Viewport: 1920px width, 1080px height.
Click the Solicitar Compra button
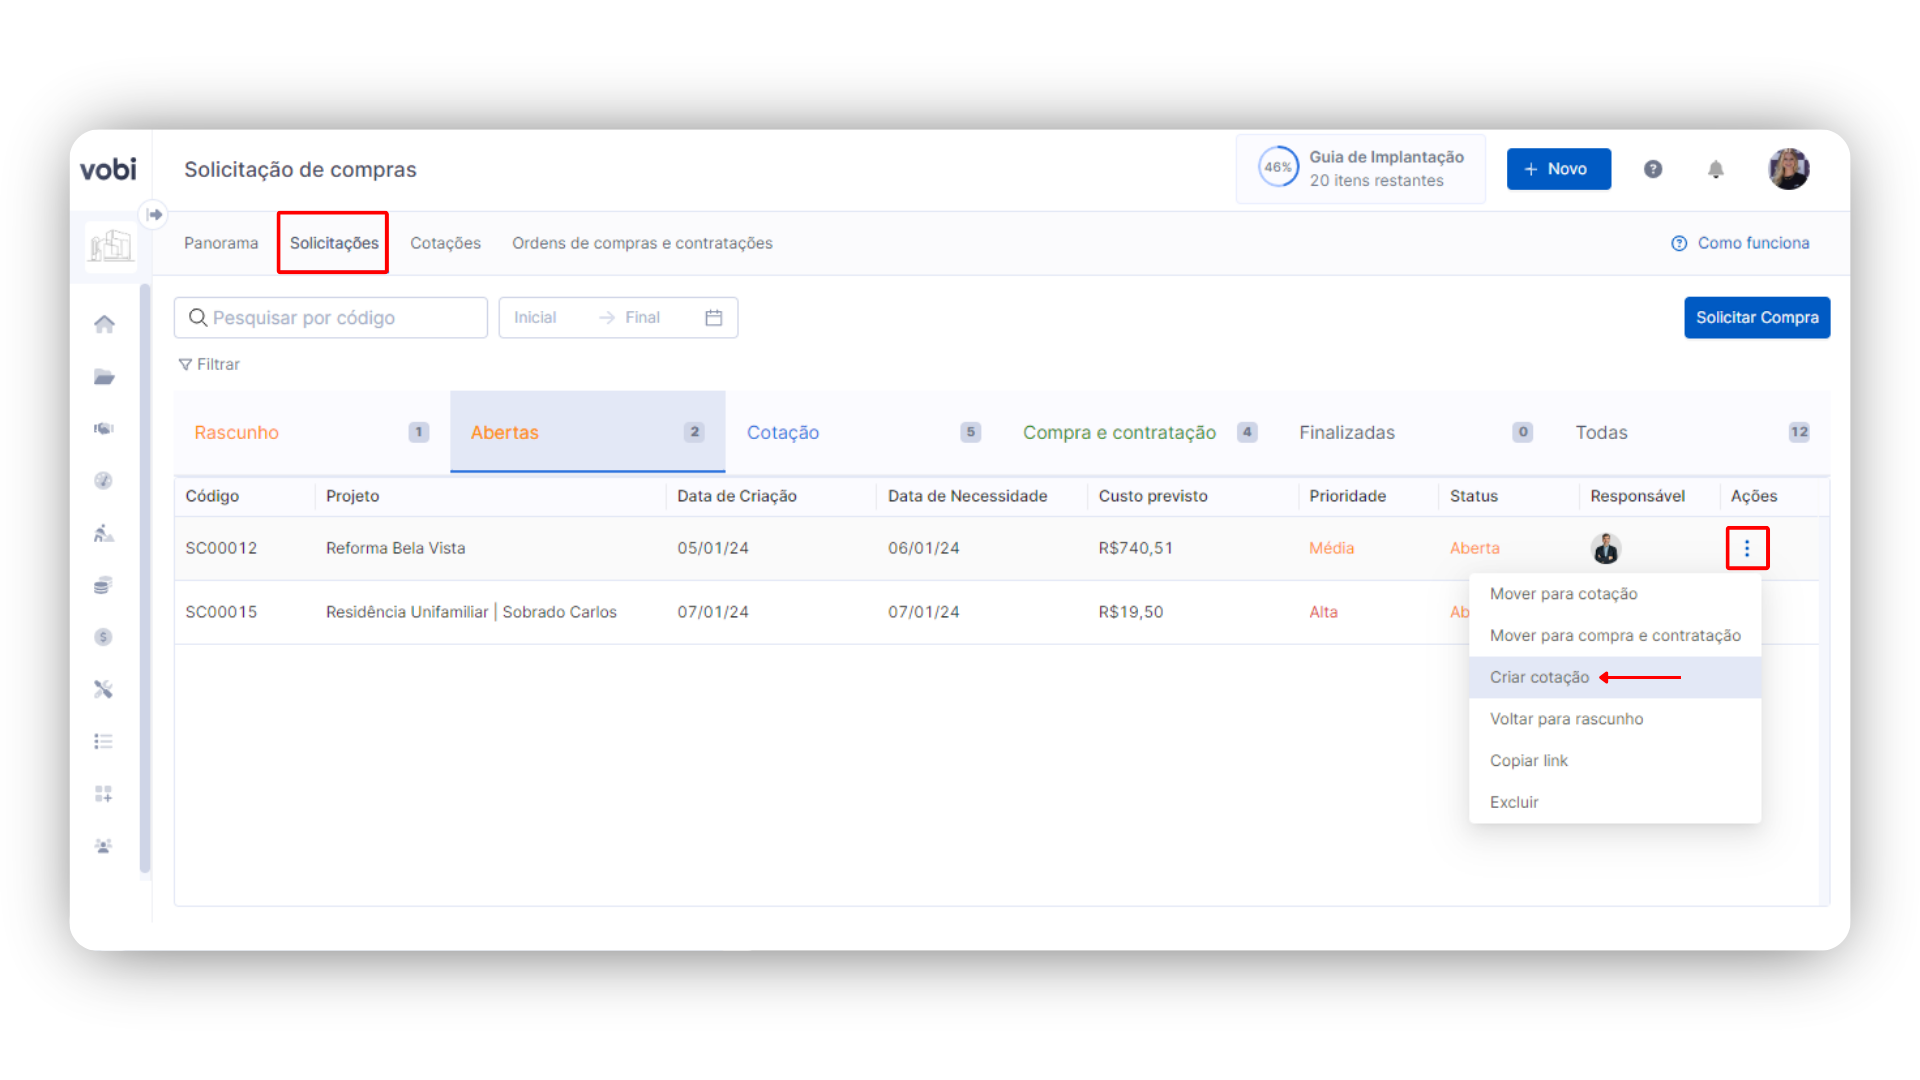[x=1756, y=317]
